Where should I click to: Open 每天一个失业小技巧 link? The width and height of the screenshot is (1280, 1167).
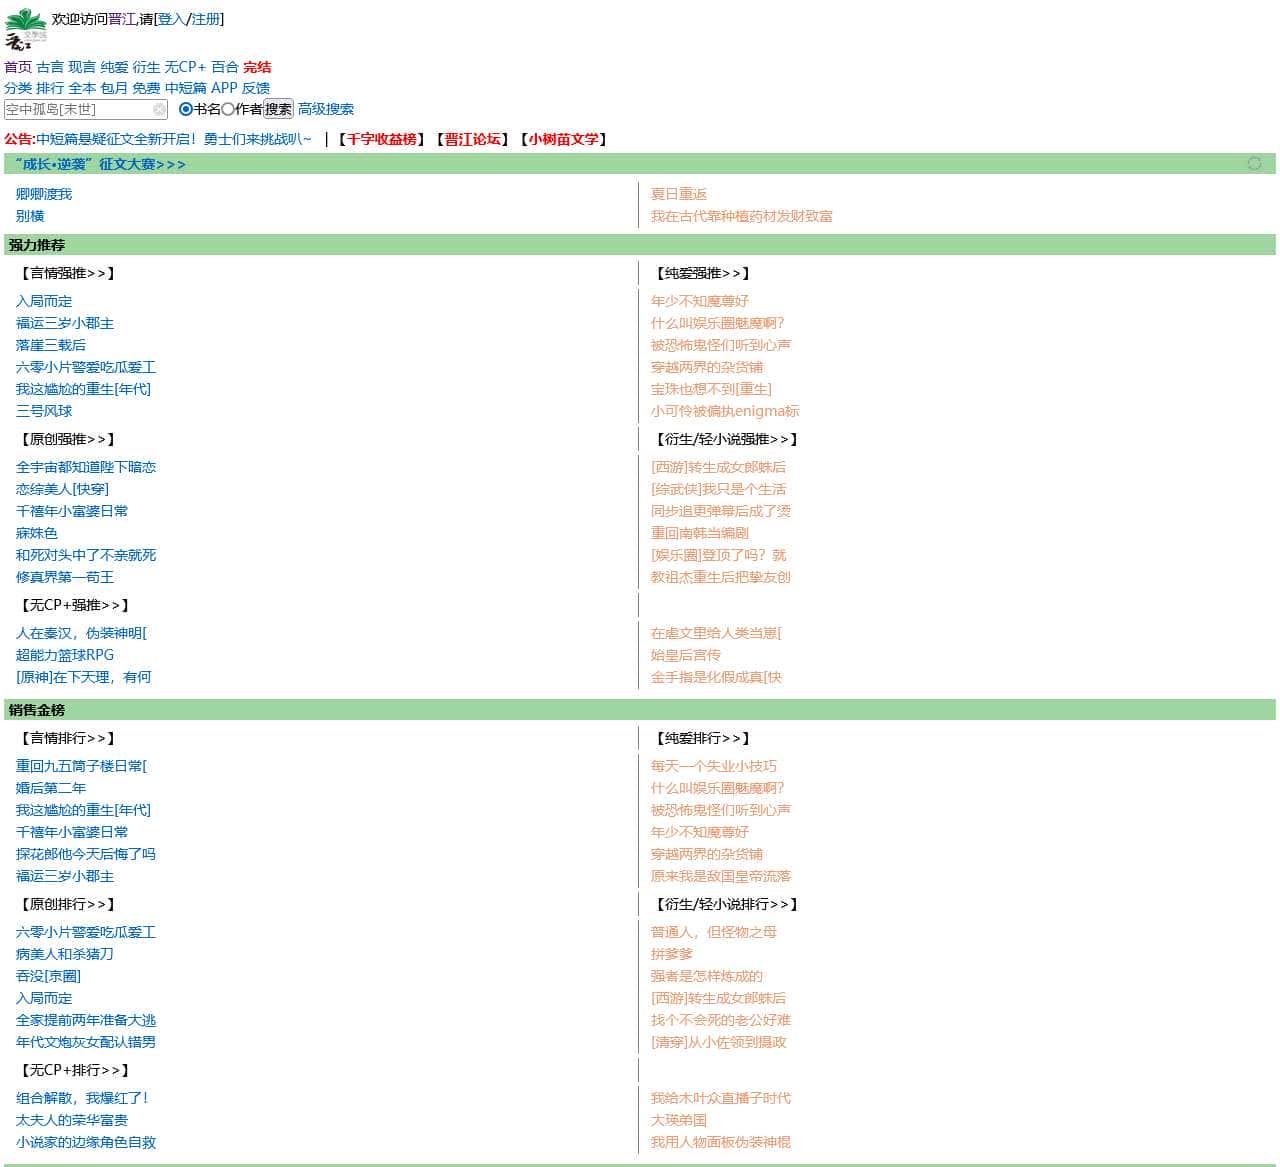[x=714, y=766]
